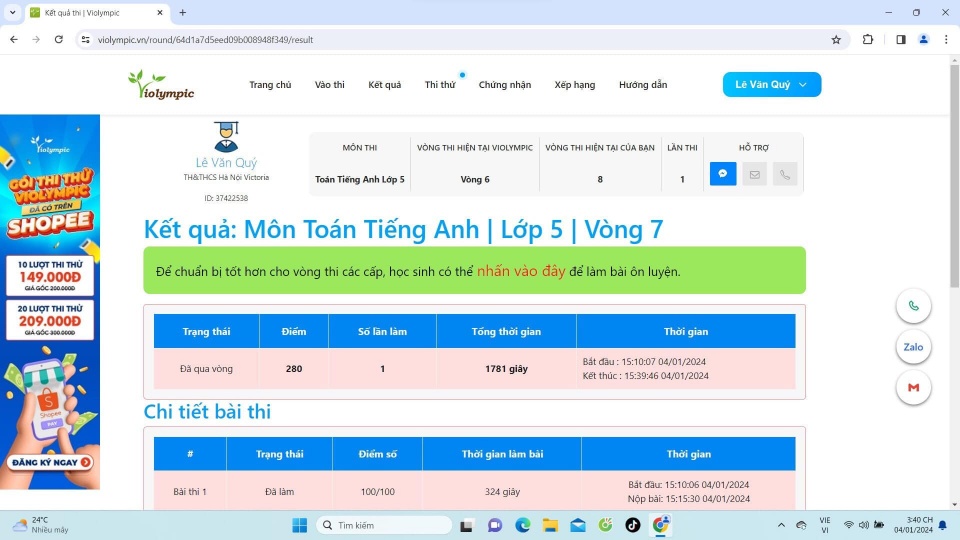
Task: Click the grey phone support icon
Action: click(785, 174)
